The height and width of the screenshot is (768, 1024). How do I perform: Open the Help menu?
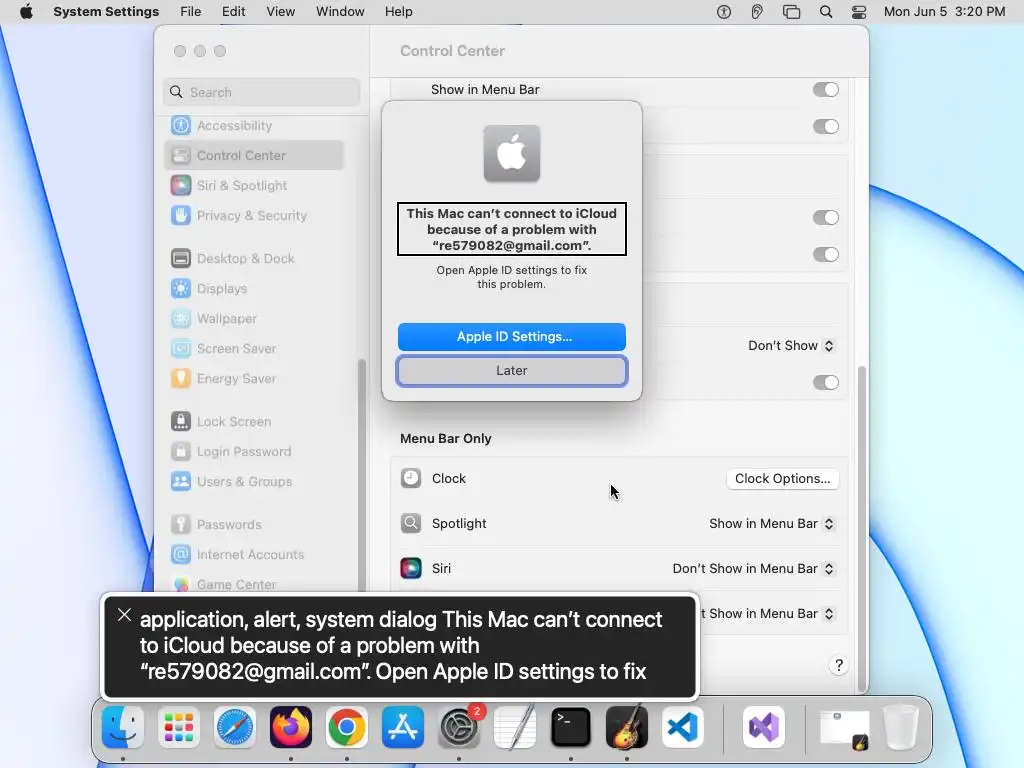click(398, 12)
